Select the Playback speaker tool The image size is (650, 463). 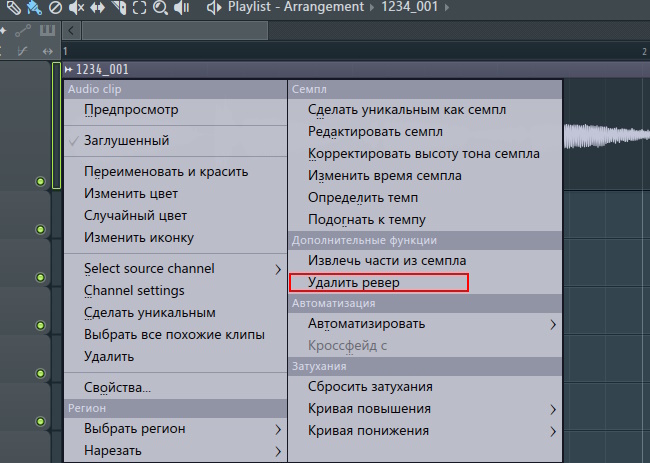tap(182, 7)
